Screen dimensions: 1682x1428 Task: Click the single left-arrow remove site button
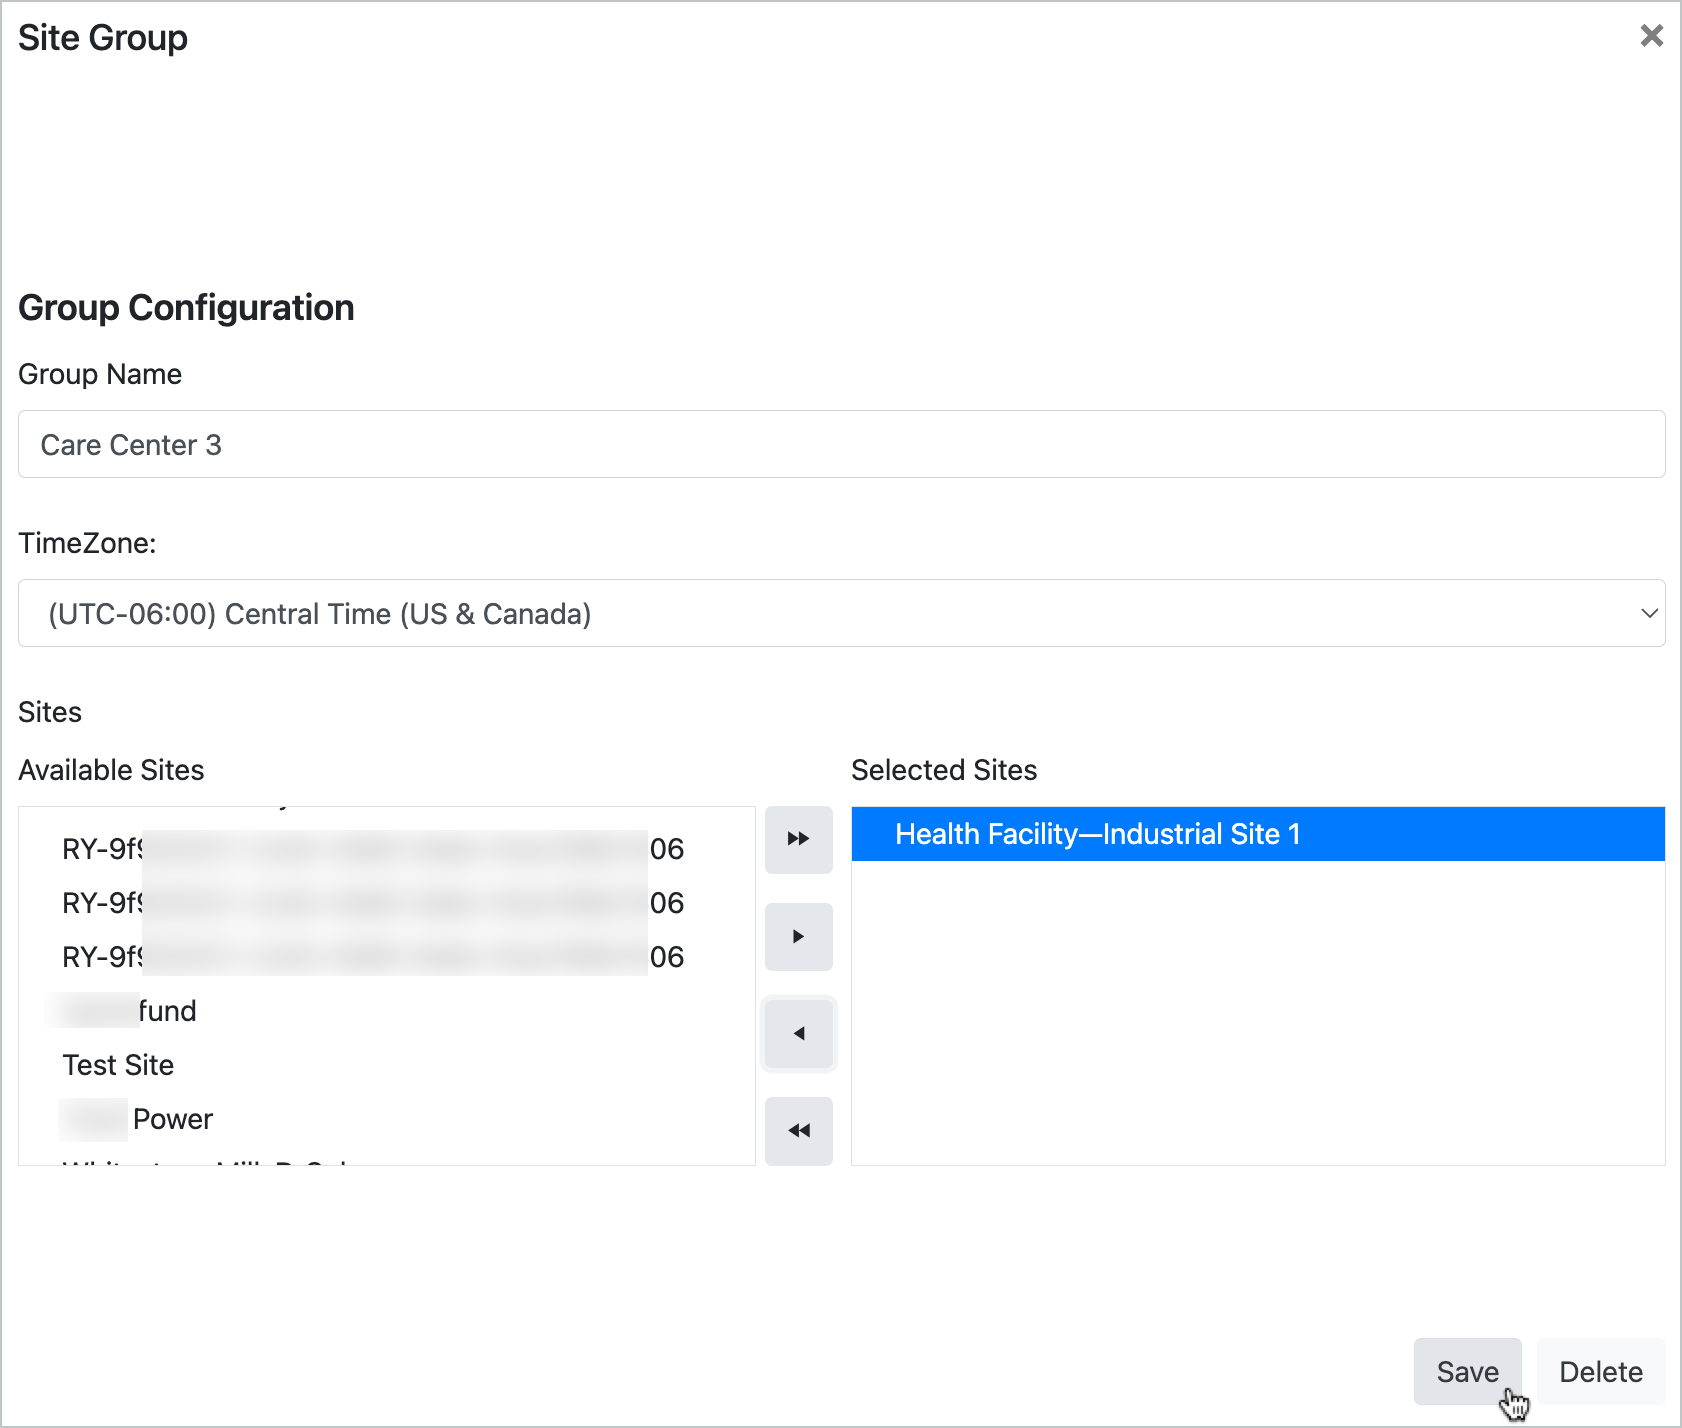pyautogui.click(x=798, y=1033)
